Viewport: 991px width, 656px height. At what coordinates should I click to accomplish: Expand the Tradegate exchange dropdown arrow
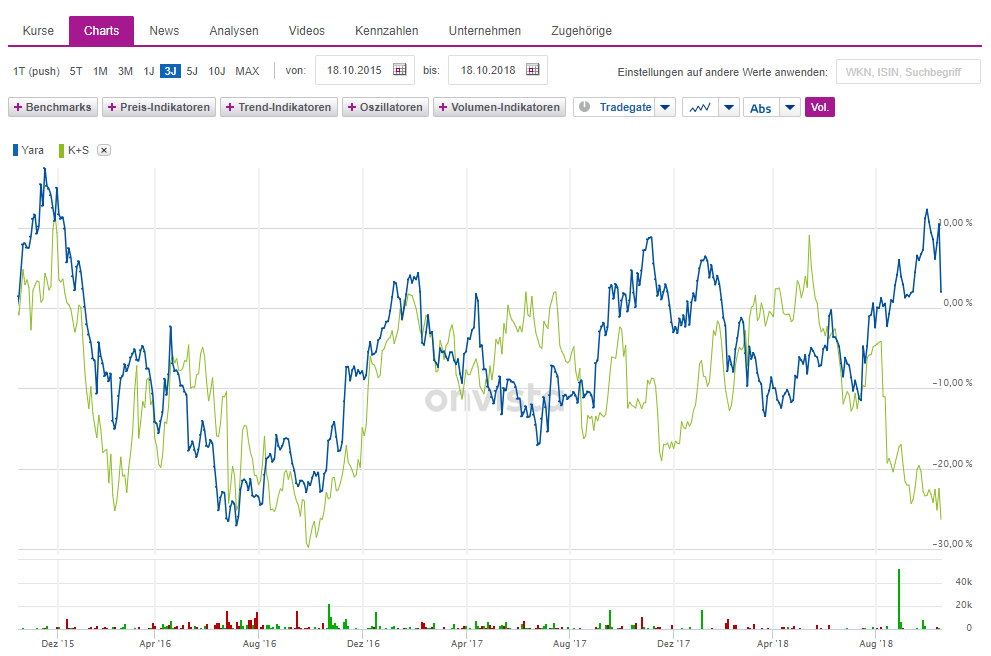coord(665,107)
